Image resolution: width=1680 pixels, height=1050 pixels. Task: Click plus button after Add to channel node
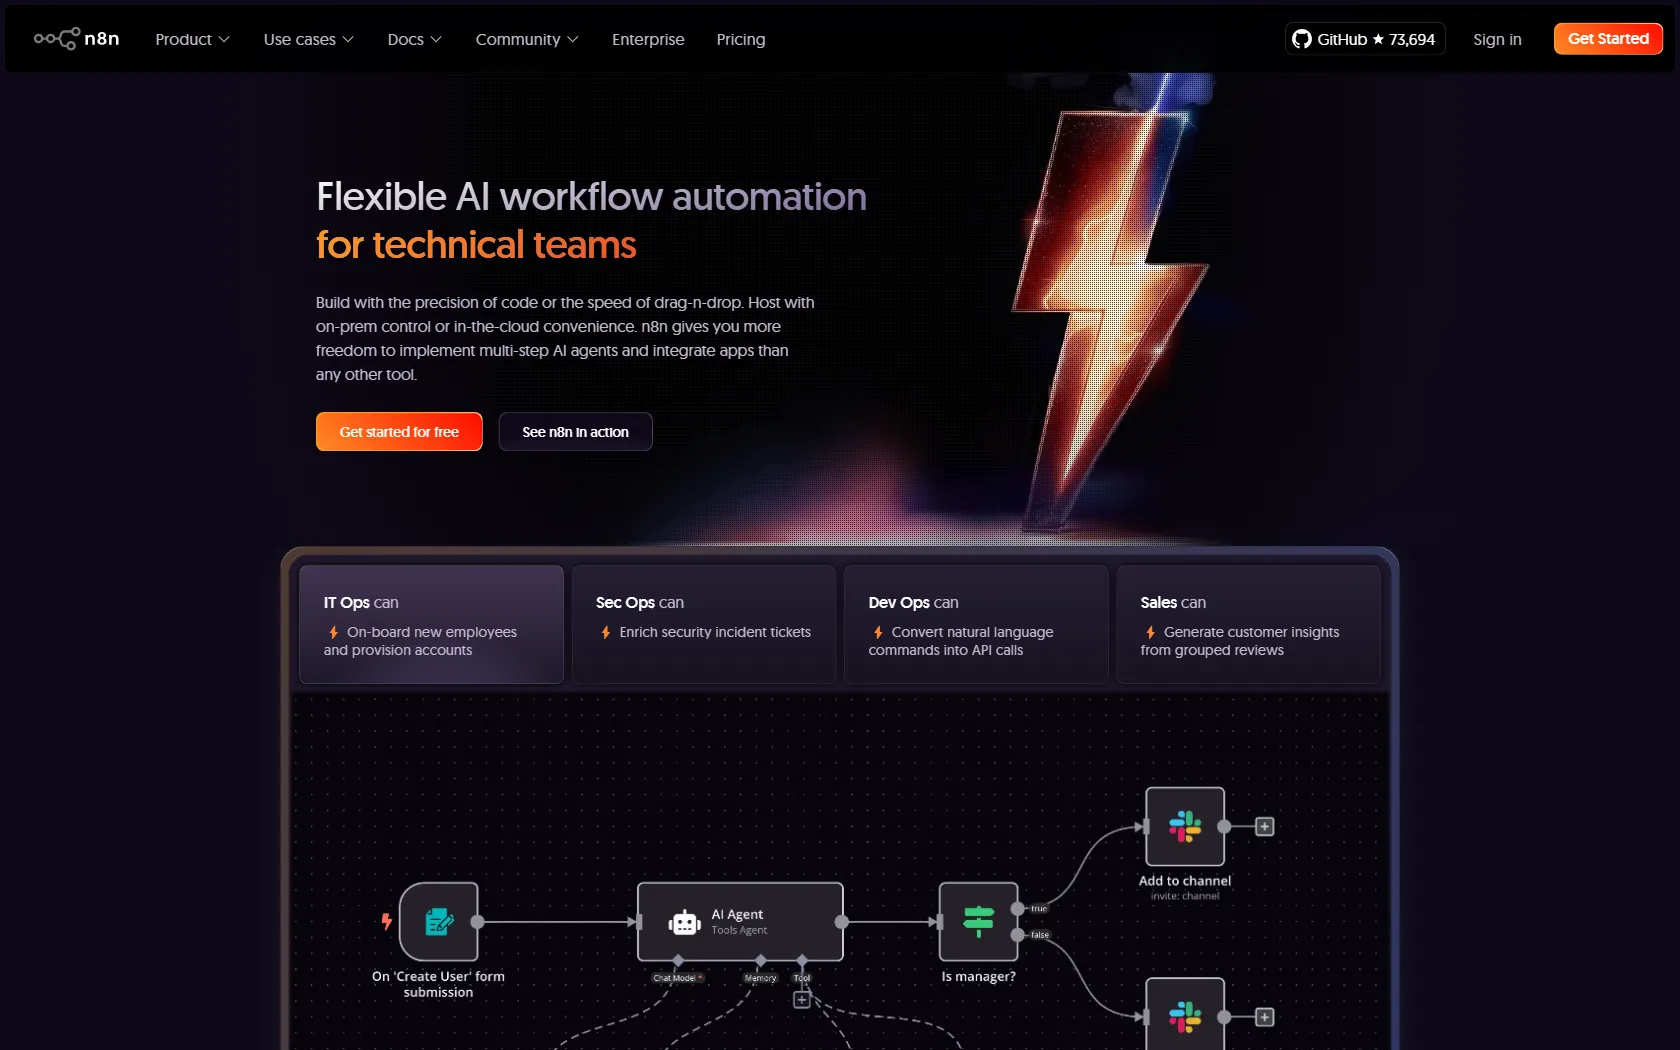tap(1264, 827)
